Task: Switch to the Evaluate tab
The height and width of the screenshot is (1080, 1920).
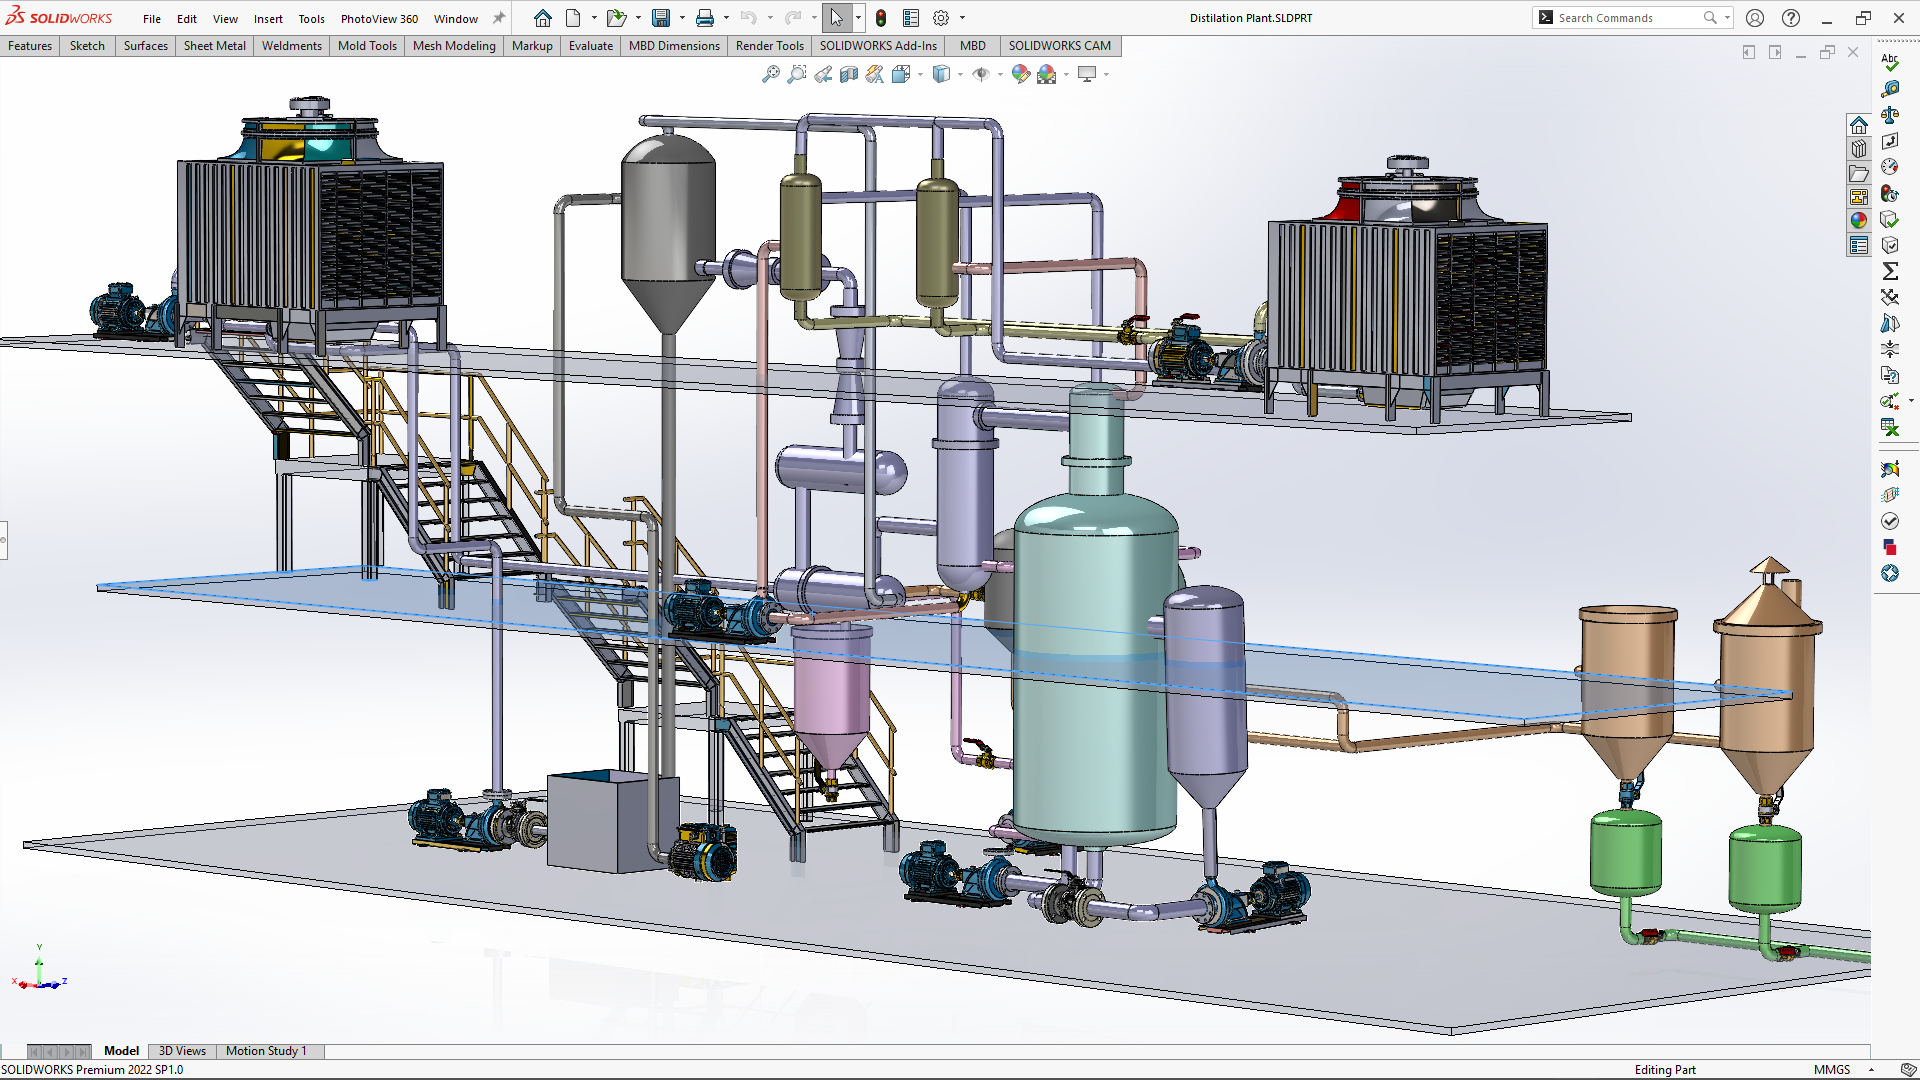Action: [591, 46]
